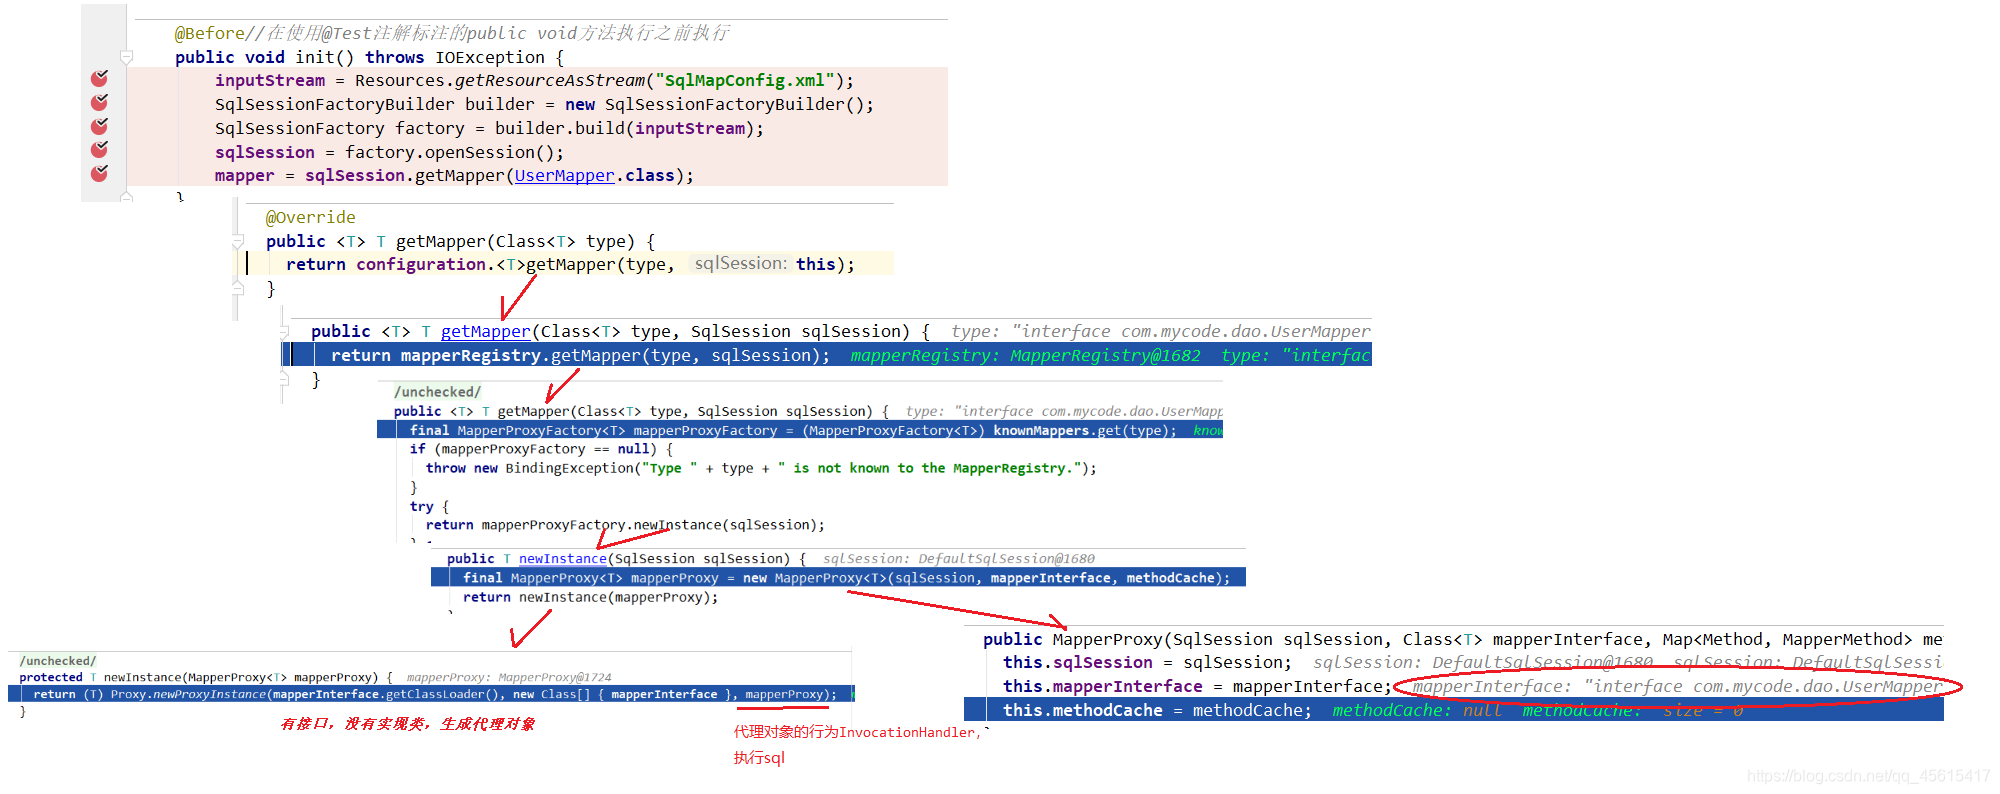Click the @Override annotation

[310, 217]
